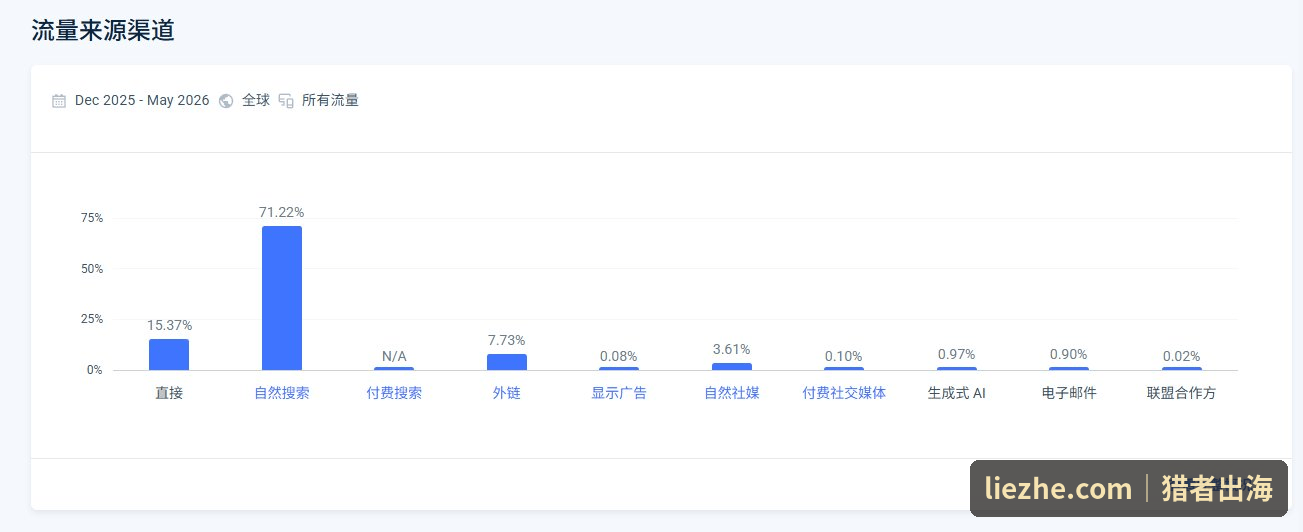Click the 全球 region label
The width and height of the screenshot is (1303, 532).
(x=256, y=100)
